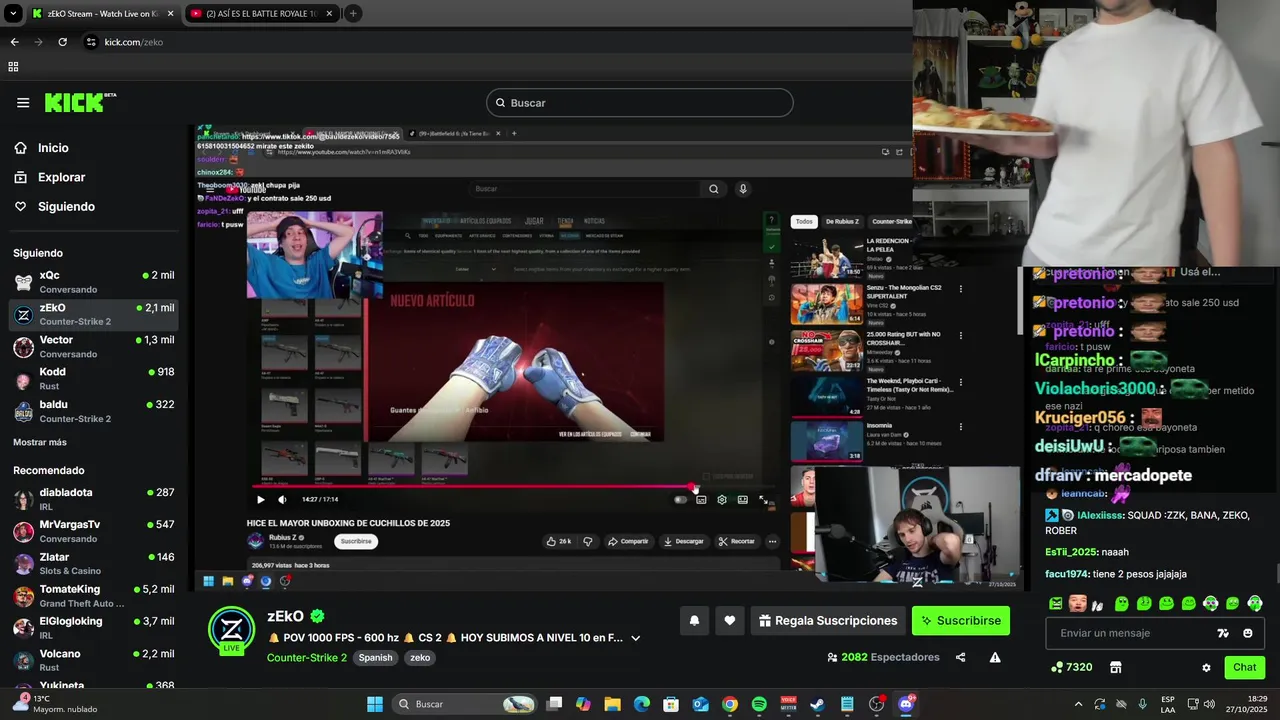This screenshot has height=720, width=1280.
Task: Click Regala Suscripciones button
Action: pyautogui.click(x=828, y=621)
